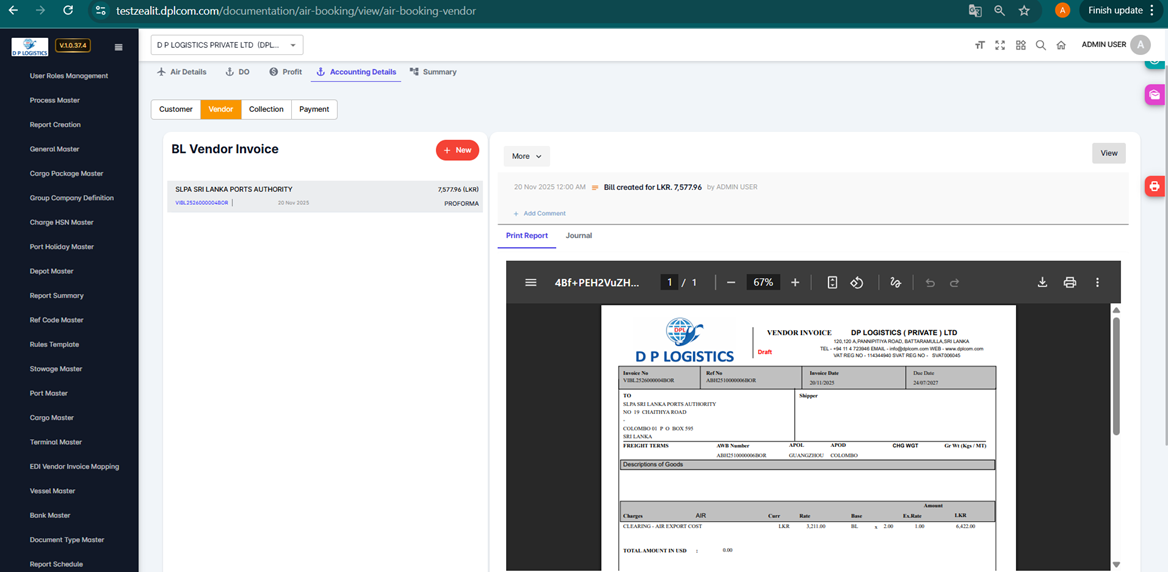Click the PDF zoom in plus button
Screen dimensions: 1168x572
click(x=795, y=283)
